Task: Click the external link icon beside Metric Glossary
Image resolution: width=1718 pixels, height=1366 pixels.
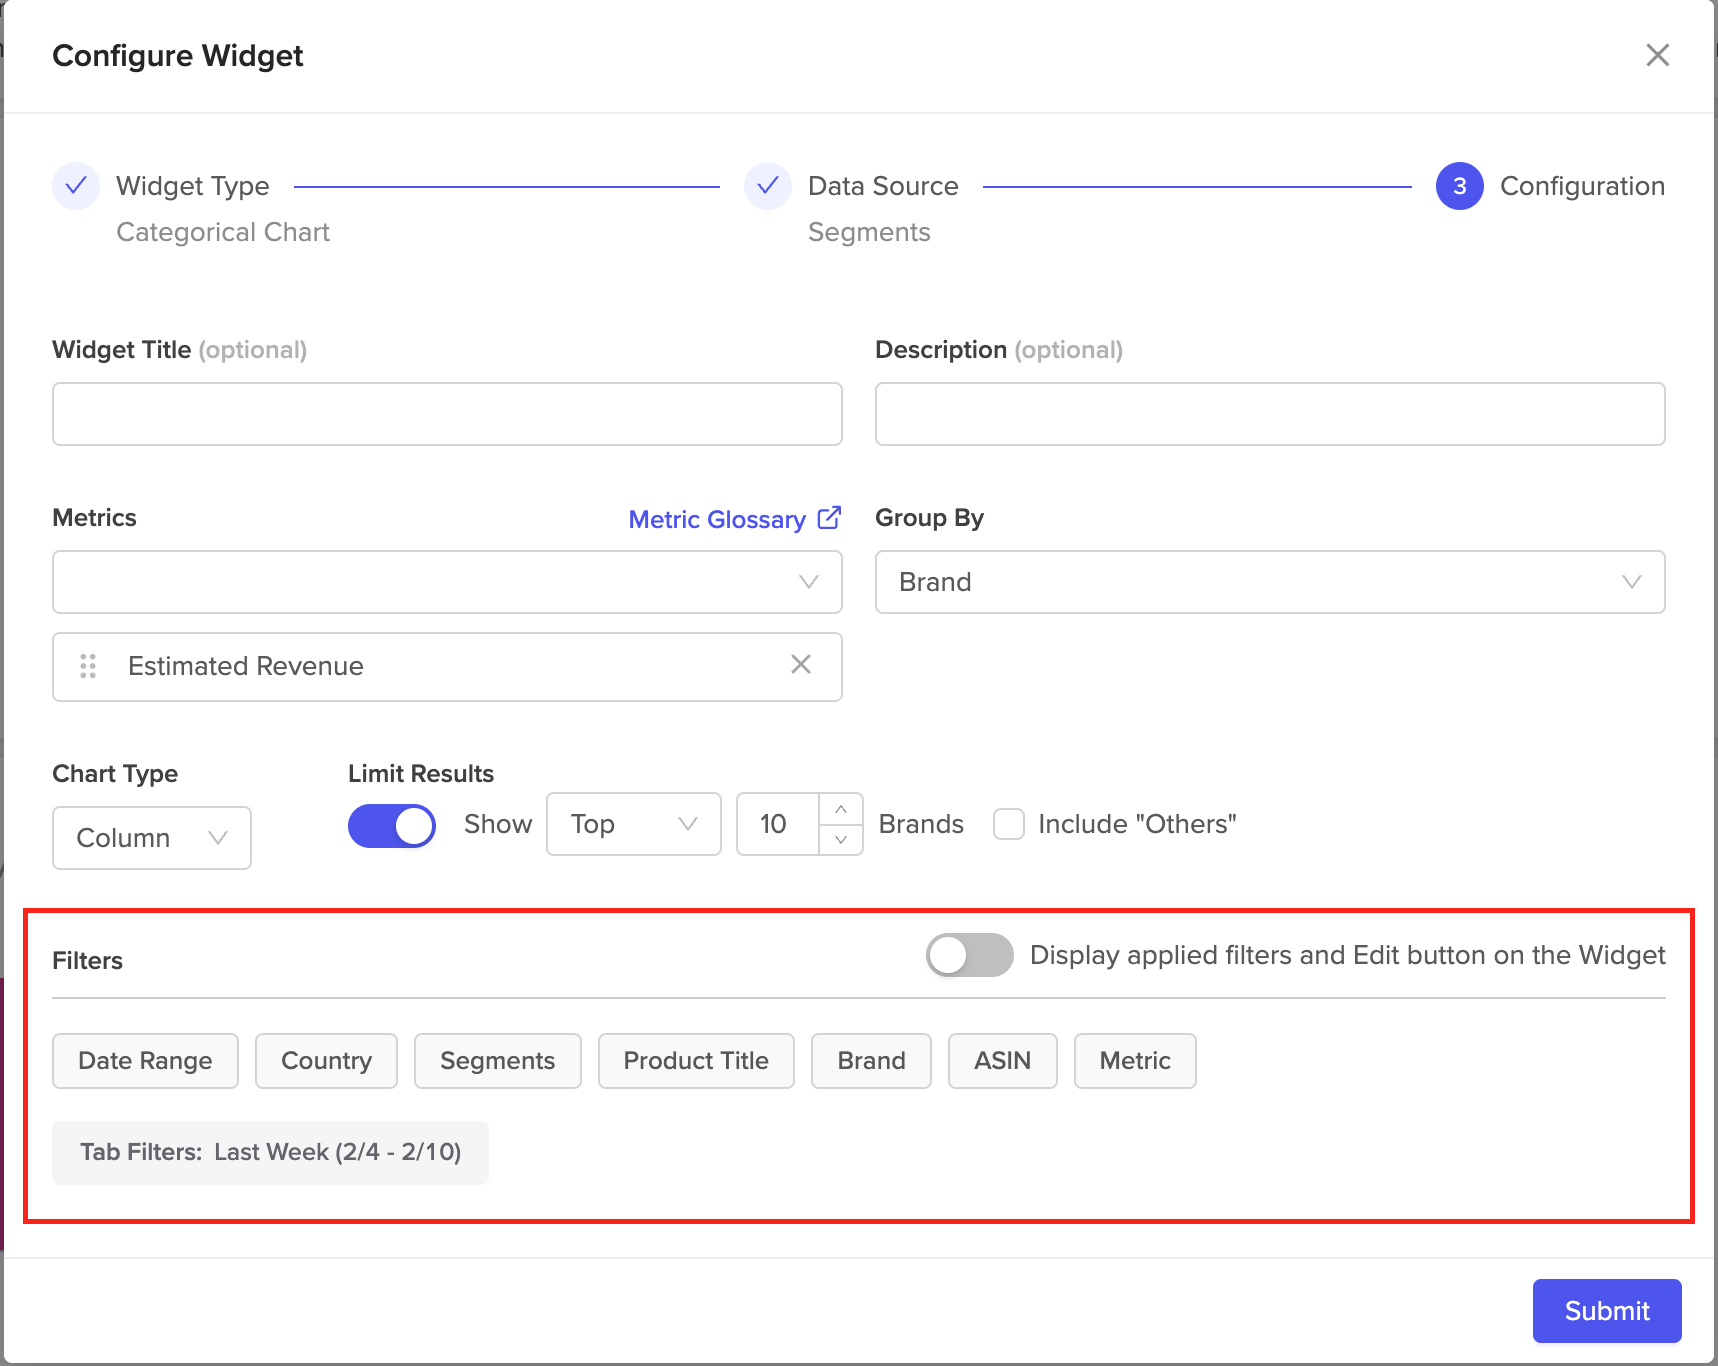Action: [x=829, y=518]
